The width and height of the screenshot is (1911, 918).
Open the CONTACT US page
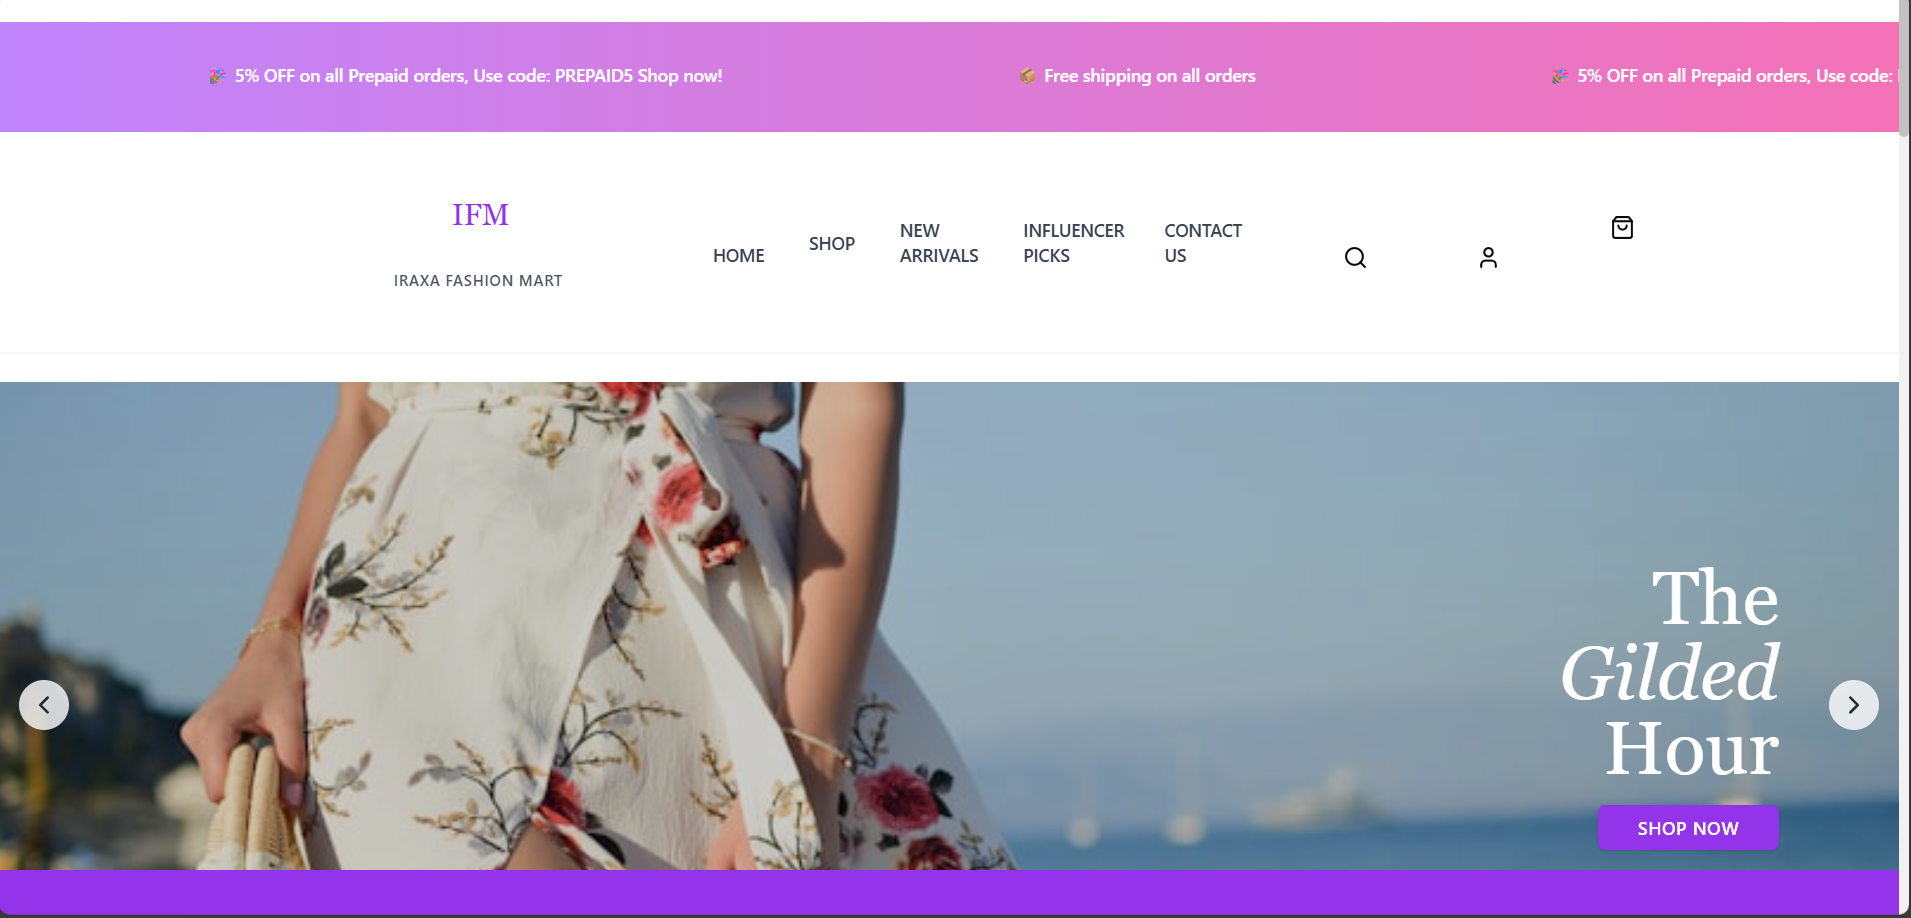pyautogui.click(x=1202, y=243)
